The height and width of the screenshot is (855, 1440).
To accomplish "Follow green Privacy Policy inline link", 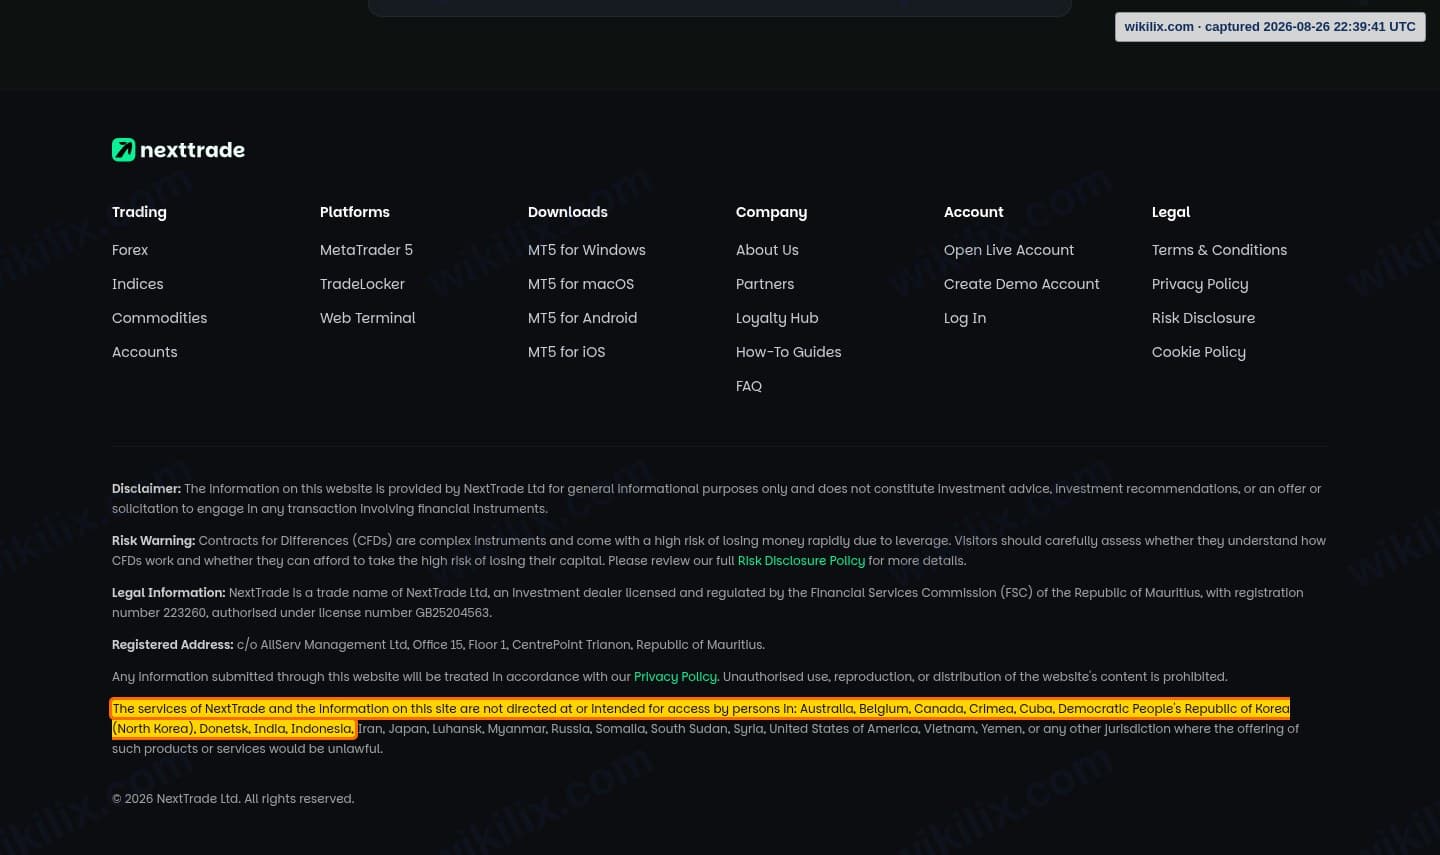I will pos(675,677).
